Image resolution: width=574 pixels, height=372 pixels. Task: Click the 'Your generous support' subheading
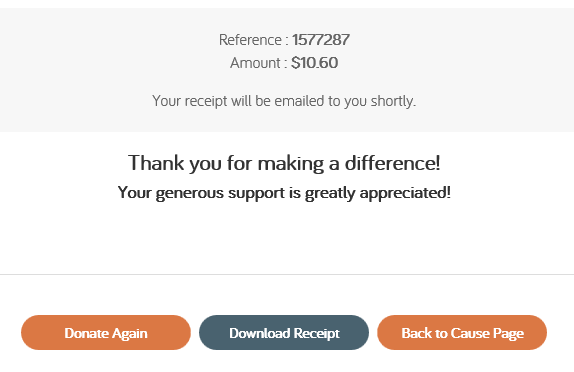[x=284, y=193]
